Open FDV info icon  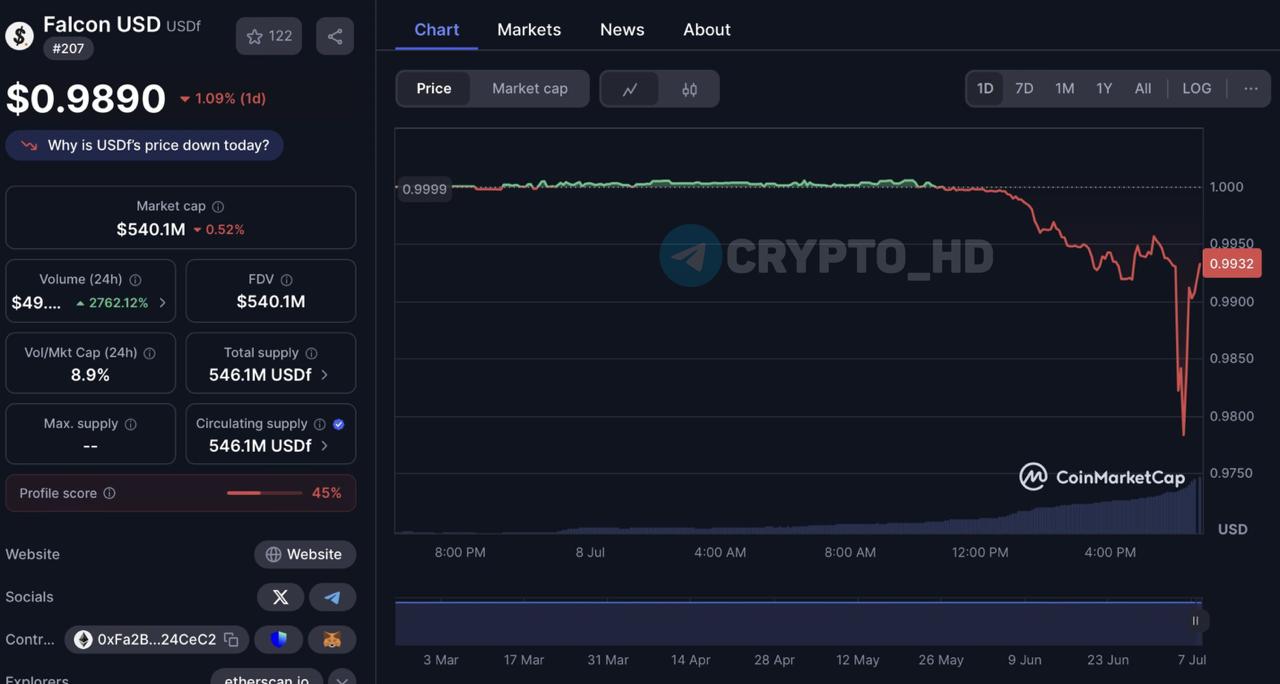[x=286, y=280]
